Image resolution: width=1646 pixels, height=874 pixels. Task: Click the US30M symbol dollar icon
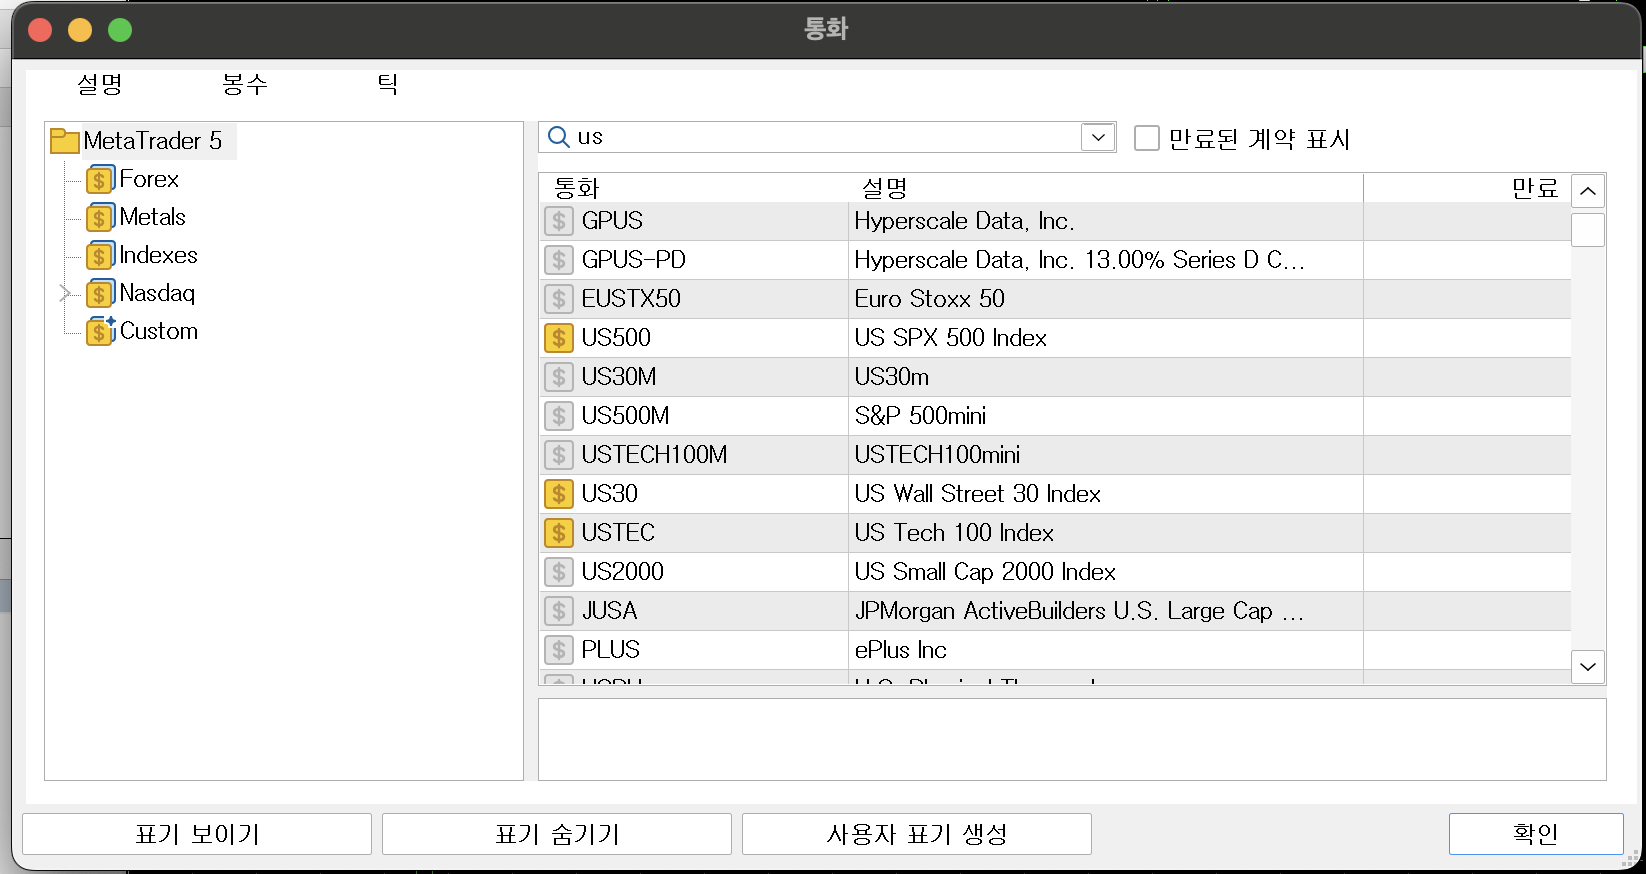coord(559,377)
